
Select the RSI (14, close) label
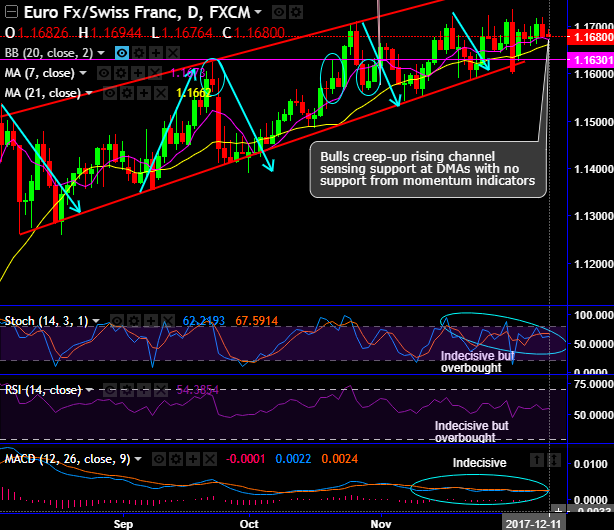point(43,390)
